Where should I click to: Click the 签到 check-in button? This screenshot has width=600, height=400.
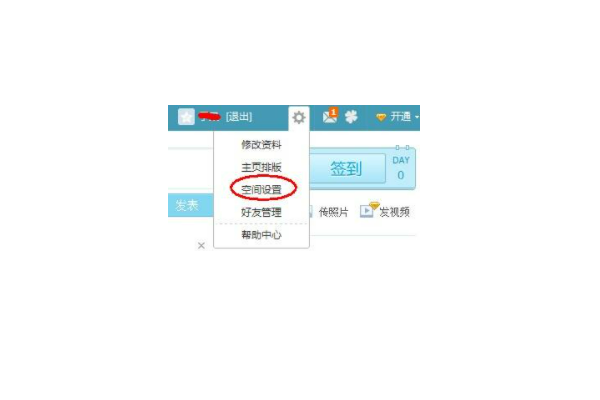click(x=347, y=168)
